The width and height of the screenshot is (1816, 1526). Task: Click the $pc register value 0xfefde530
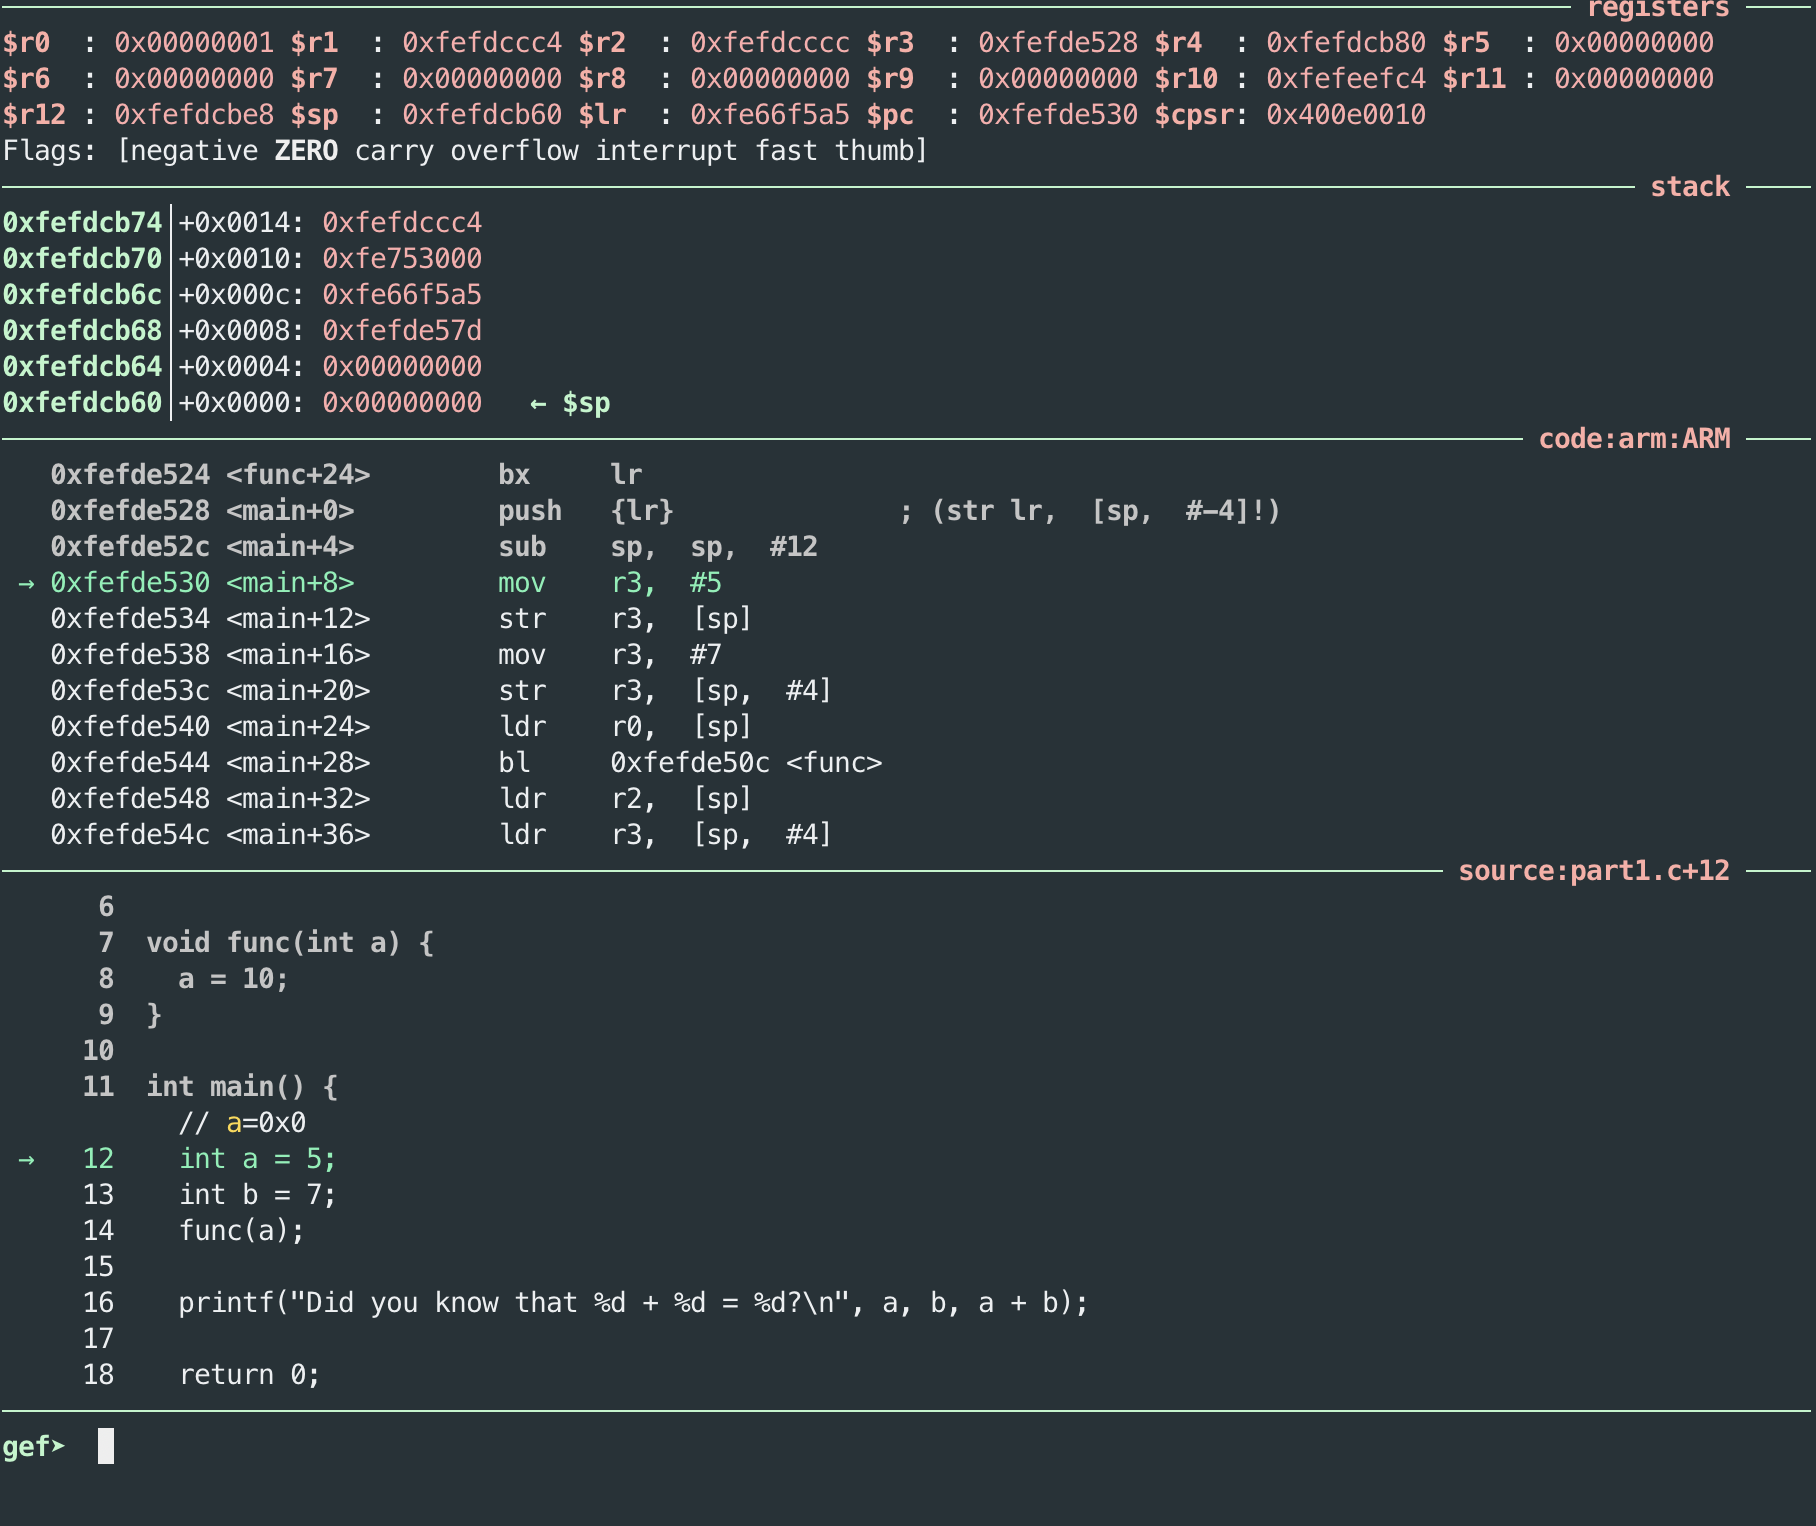click(x=1057, y=115)
